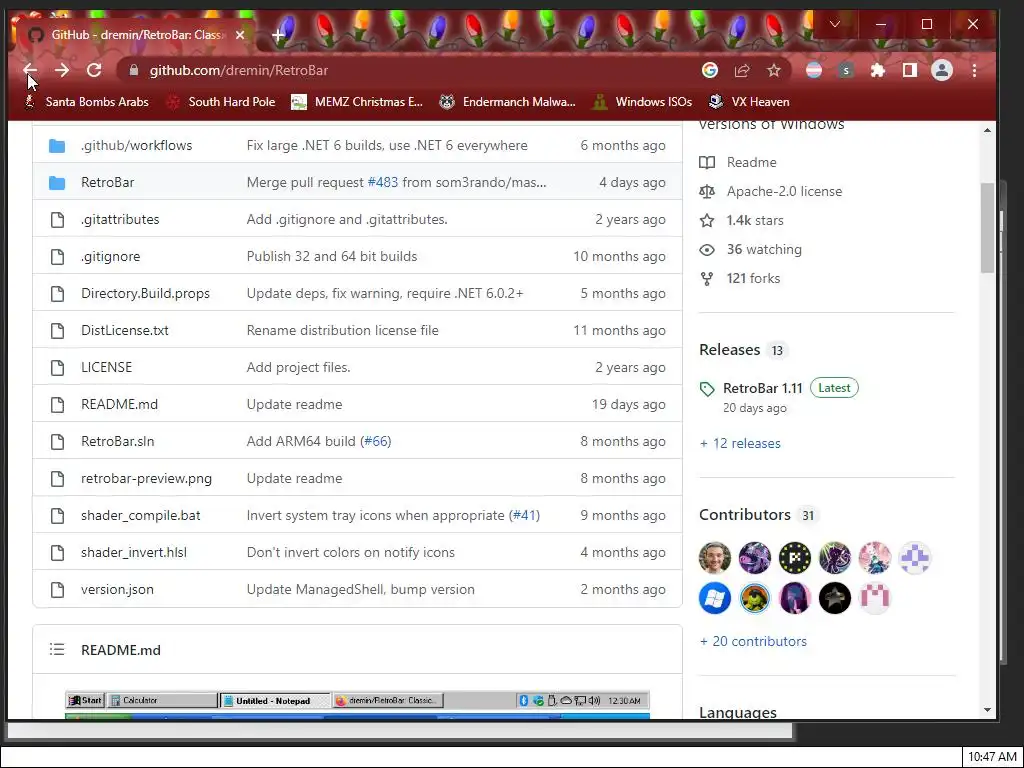The width and height of the screenshot is (1024, 768).
Task: Open Directory.Build.props file
Action: point(145,293)
